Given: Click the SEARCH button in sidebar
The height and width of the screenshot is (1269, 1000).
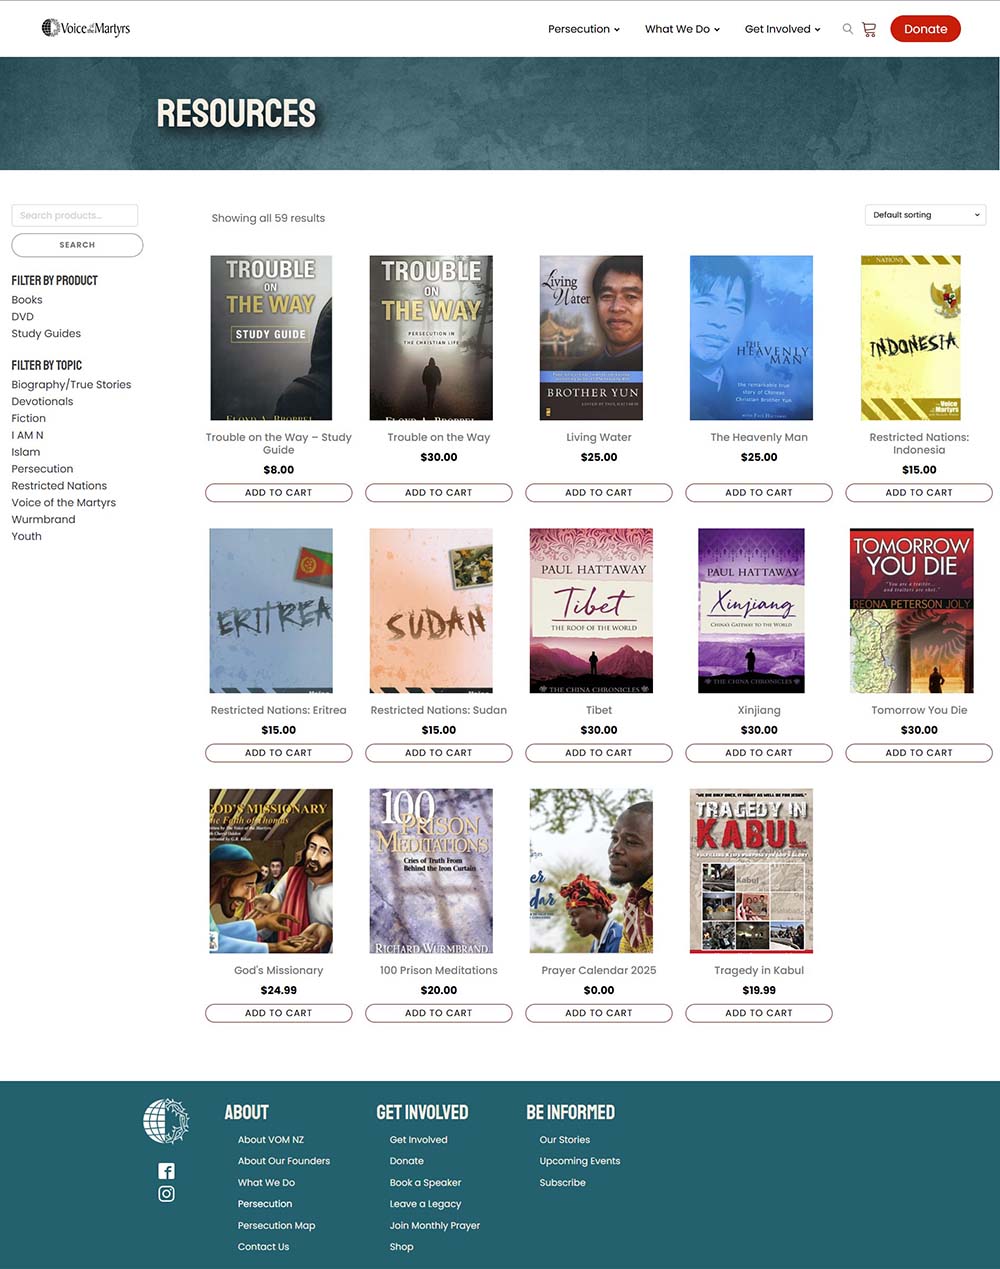Looking at the screenshot, I should [x=77, y=245].
